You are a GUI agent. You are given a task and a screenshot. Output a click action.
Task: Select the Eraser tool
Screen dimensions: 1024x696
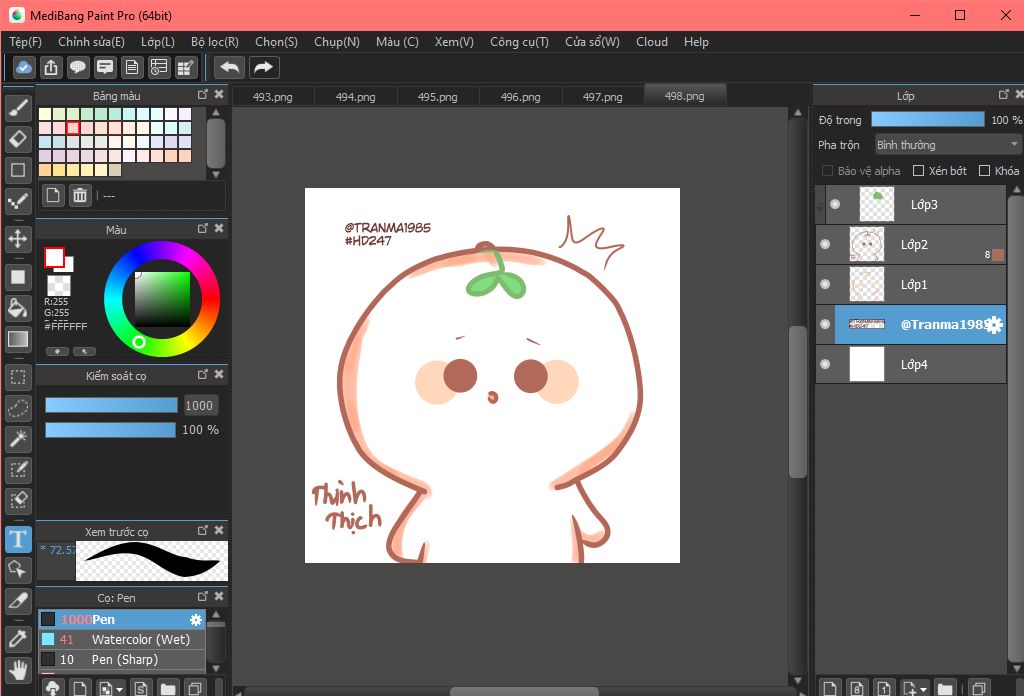coord(18,138)
